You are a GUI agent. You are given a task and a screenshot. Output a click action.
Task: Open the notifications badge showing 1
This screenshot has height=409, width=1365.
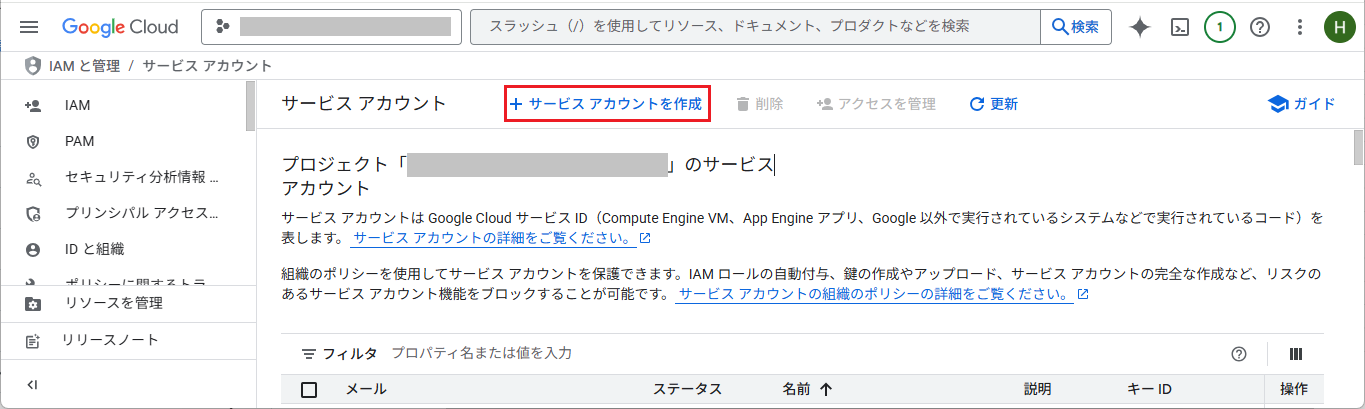(x=1220, y=27)
